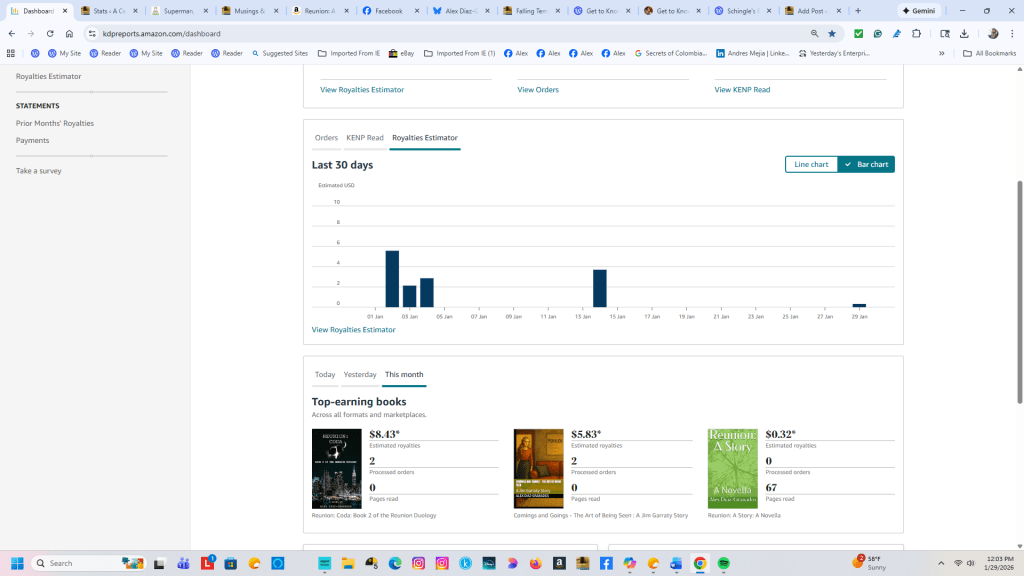The height and width of the screenshot is (576, 1024).
Task: Open Instagram from the taskbar
Action: point(442,565)
